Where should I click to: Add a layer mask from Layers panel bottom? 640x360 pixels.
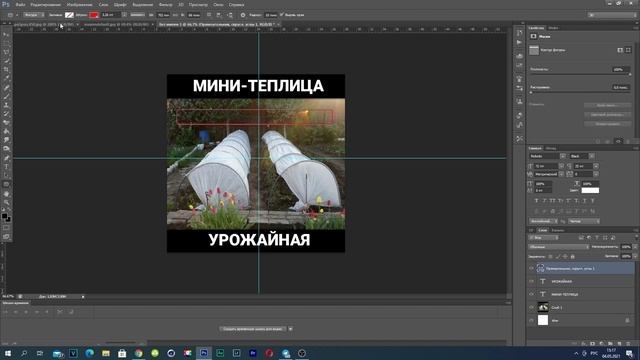tap(592, 344)
